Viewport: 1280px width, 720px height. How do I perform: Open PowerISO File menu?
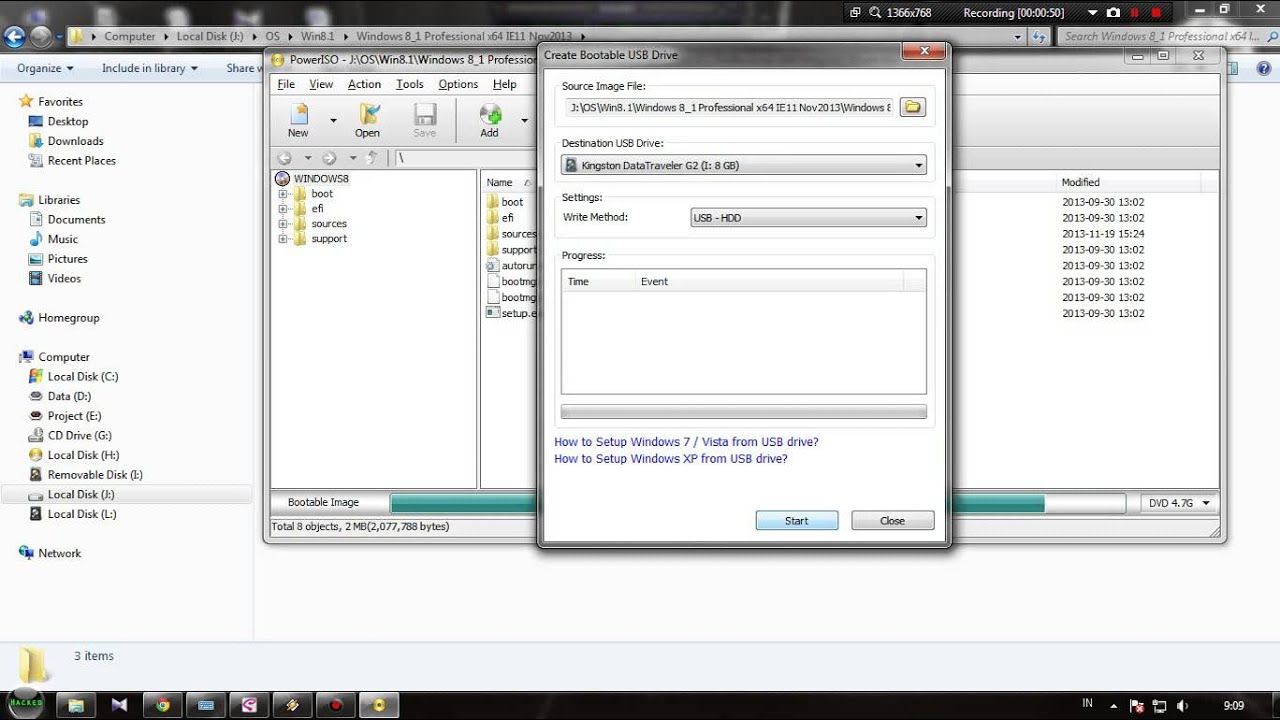click(x=286, y=84)
